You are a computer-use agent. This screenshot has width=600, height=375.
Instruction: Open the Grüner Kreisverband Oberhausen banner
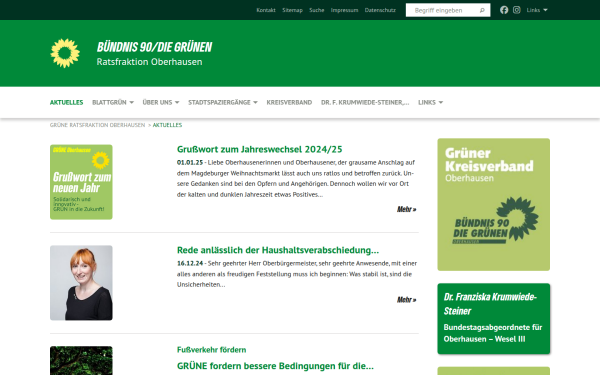coord(494,204)
